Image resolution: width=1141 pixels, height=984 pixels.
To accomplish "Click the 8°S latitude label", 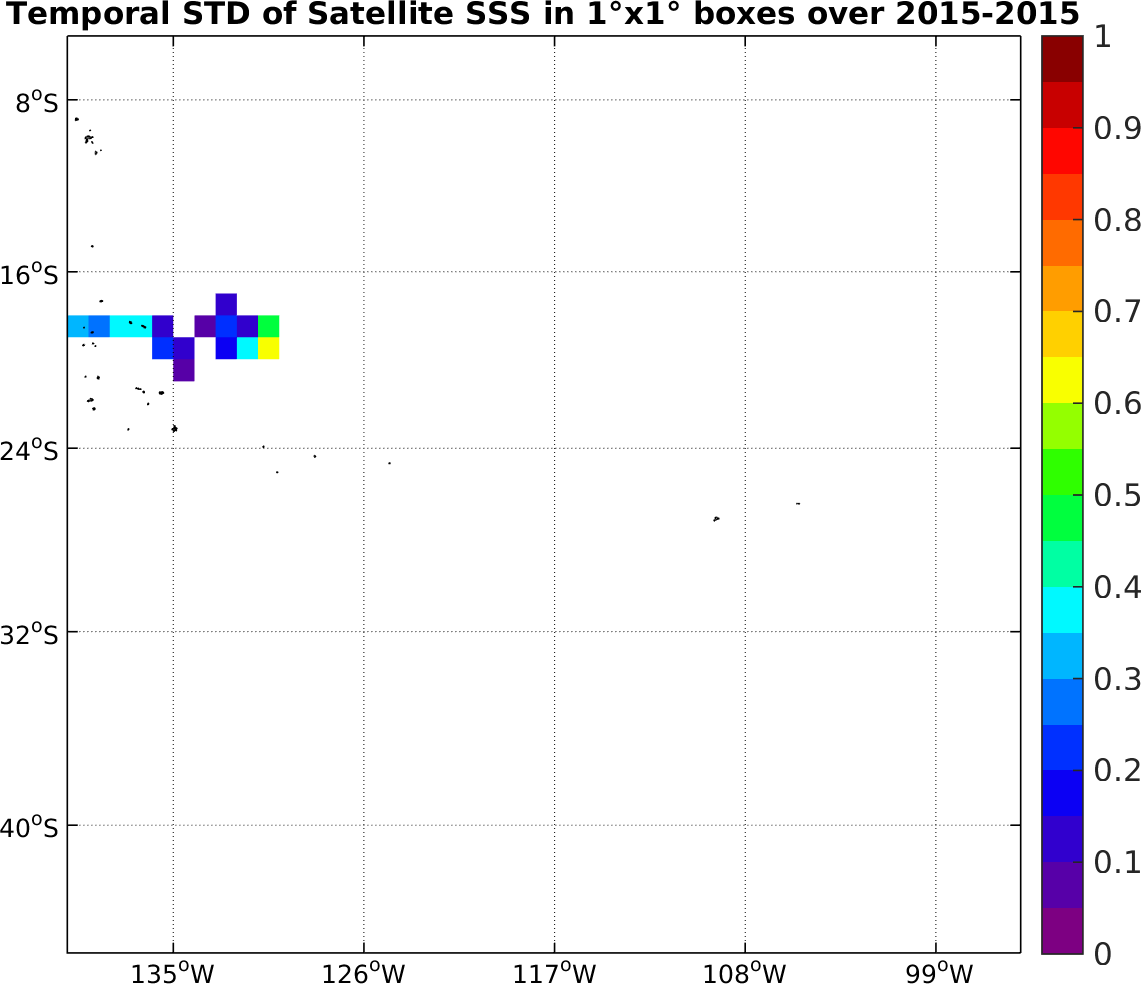I will [x=36, y=103].
